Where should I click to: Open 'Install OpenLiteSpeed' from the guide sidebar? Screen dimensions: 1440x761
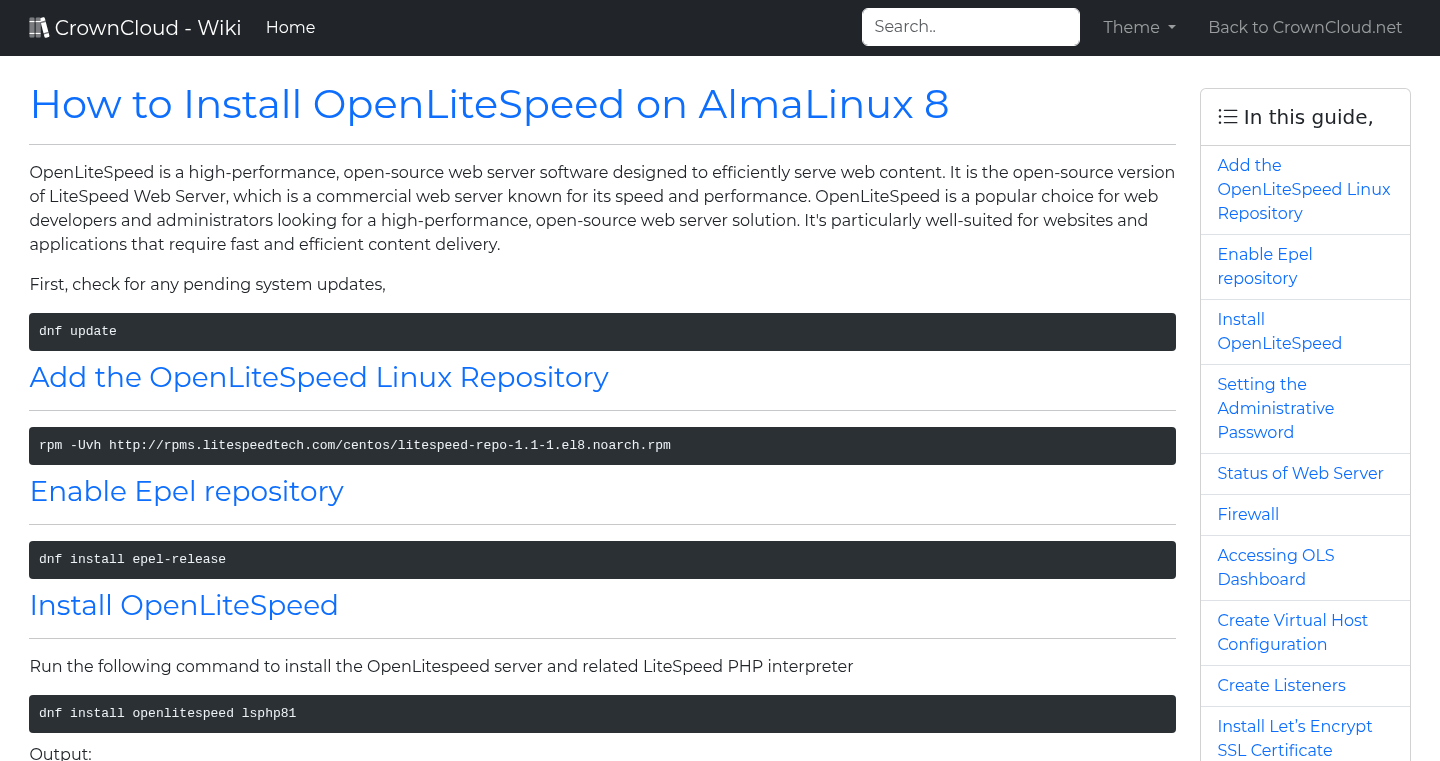pyautogui.click(x=1279, y=331)
